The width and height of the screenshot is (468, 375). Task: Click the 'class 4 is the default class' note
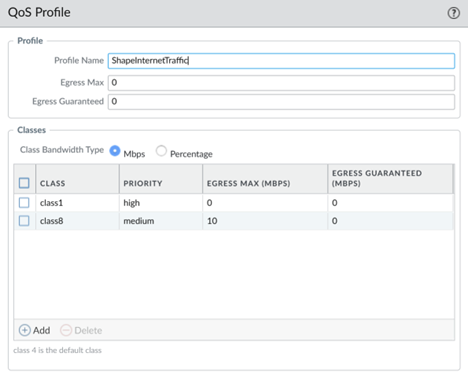57,350
